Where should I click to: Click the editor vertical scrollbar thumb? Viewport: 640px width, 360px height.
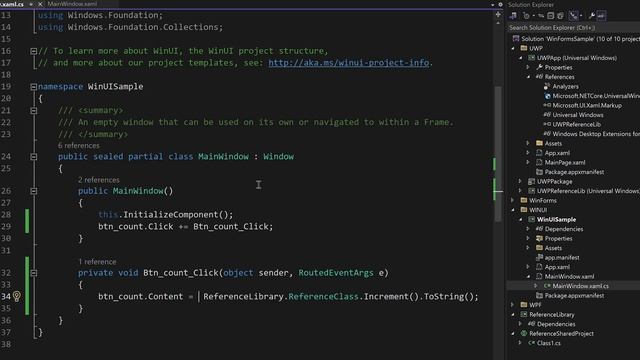[x=498, y=153]
